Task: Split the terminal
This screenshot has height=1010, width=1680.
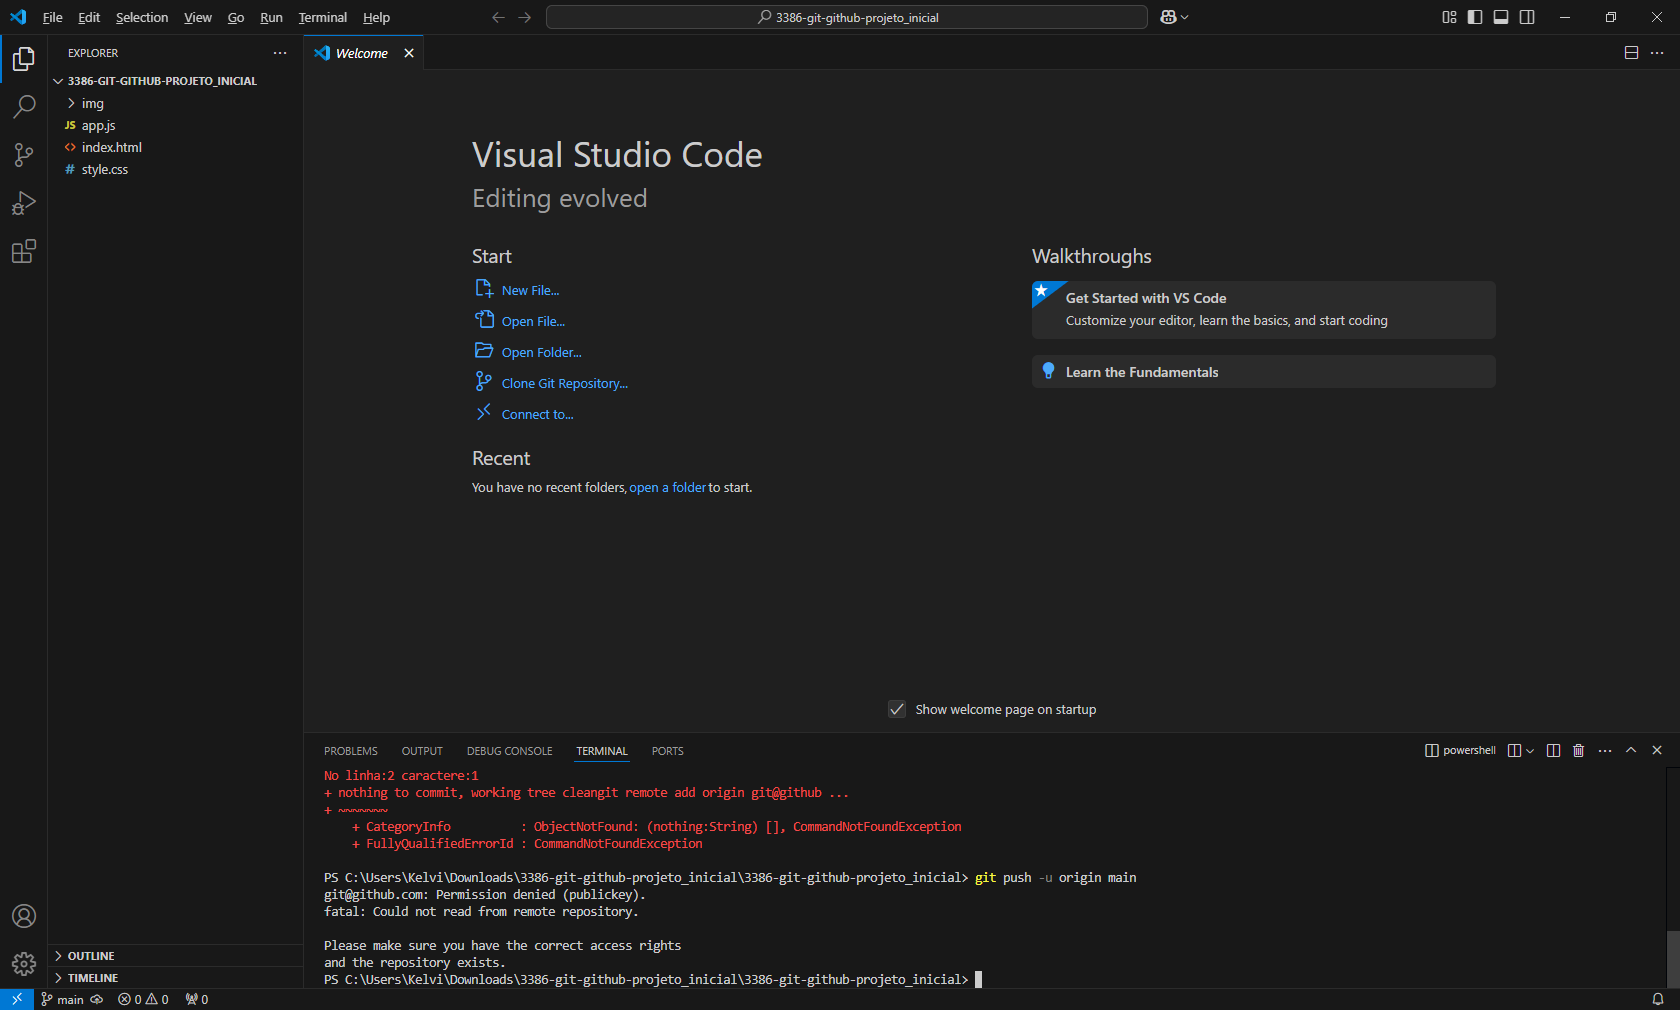Action: [x=1553, y=750]
